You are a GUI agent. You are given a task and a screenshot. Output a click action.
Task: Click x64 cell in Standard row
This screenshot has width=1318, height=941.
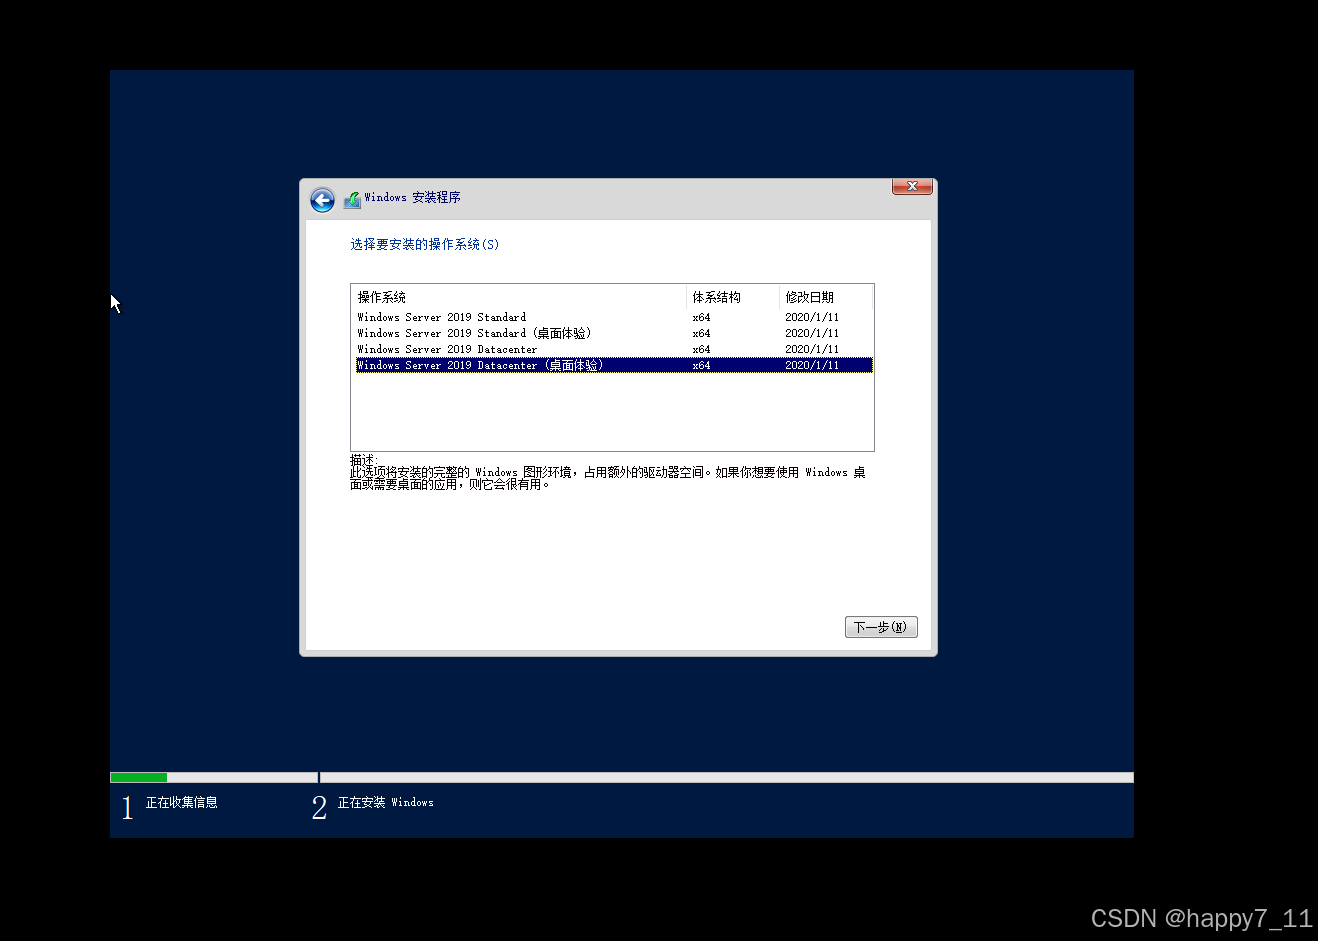tap(701, 317)
